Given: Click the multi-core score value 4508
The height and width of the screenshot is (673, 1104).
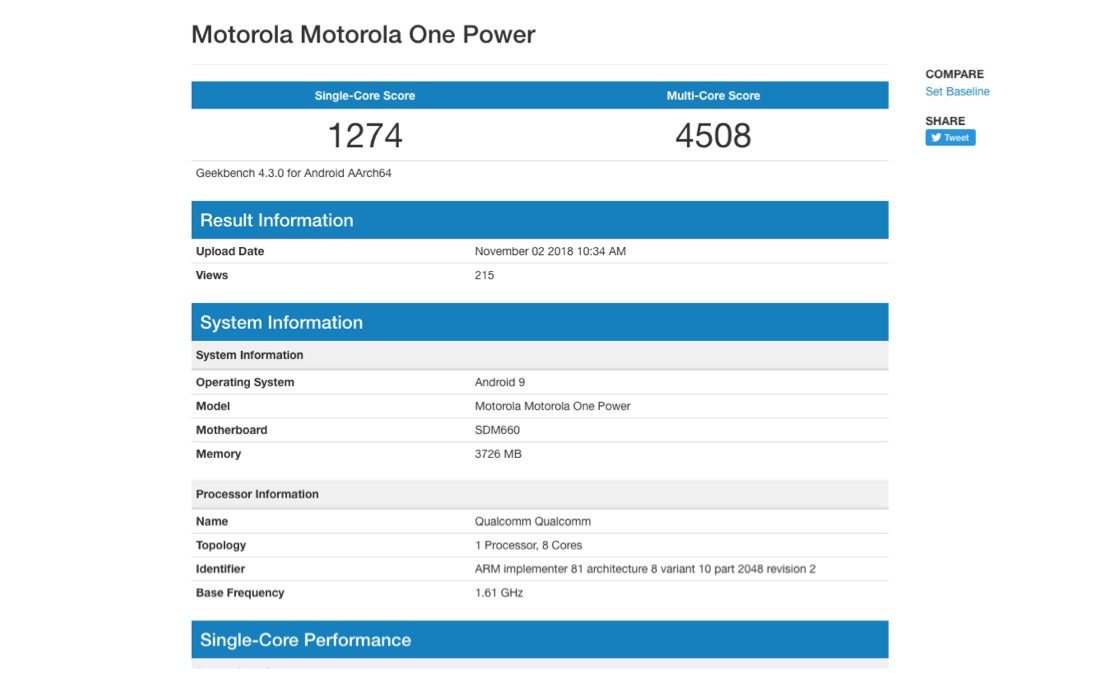Looking at the screenshot, I should pyautogui.click(x=713, y=135).
